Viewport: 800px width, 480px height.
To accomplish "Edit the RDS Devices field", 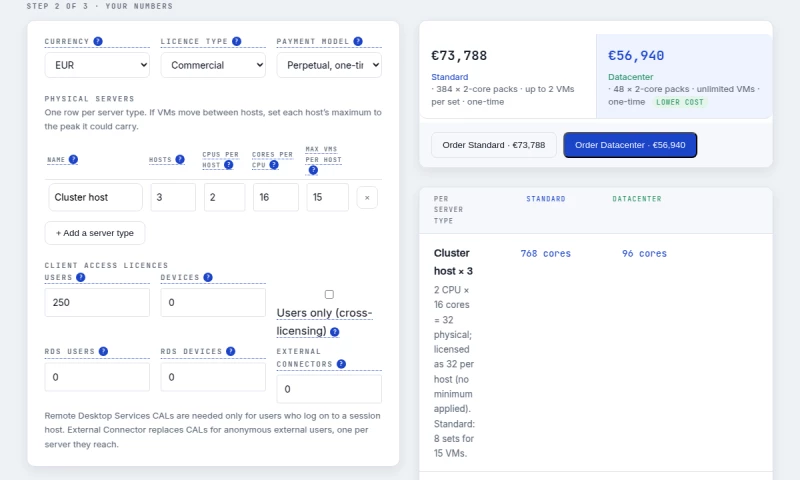I will pyautogui.click(x=213, y=377).
